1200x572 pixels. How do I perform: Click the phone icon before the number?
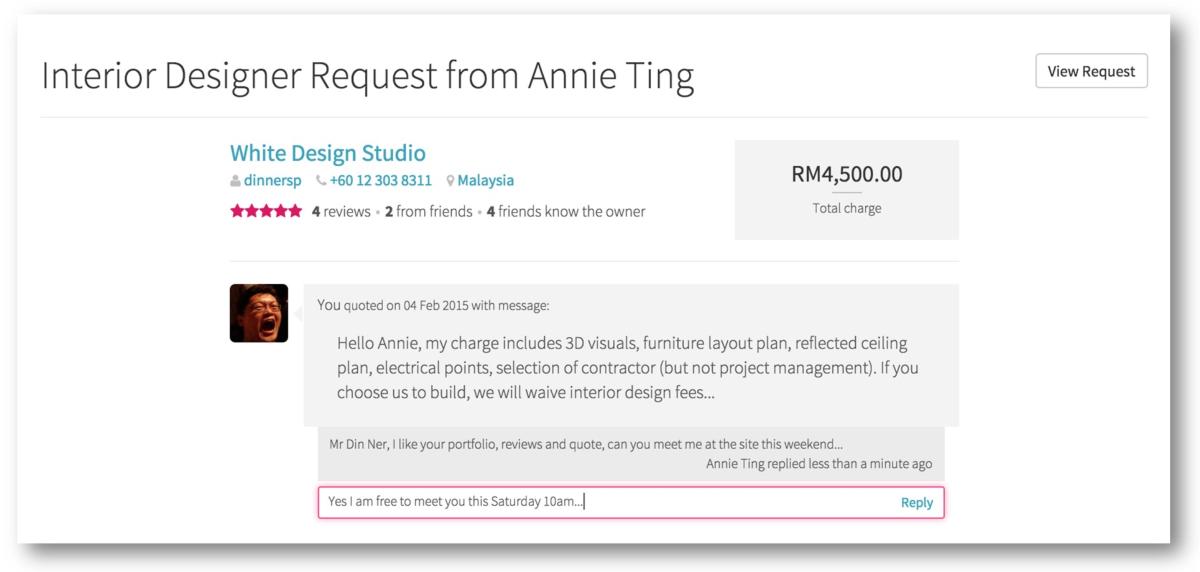tap(321, 181)
